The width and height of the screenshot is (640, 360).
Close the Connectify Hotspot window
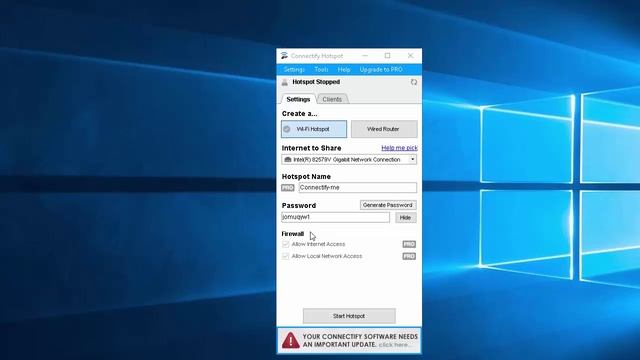pos(411,56)
